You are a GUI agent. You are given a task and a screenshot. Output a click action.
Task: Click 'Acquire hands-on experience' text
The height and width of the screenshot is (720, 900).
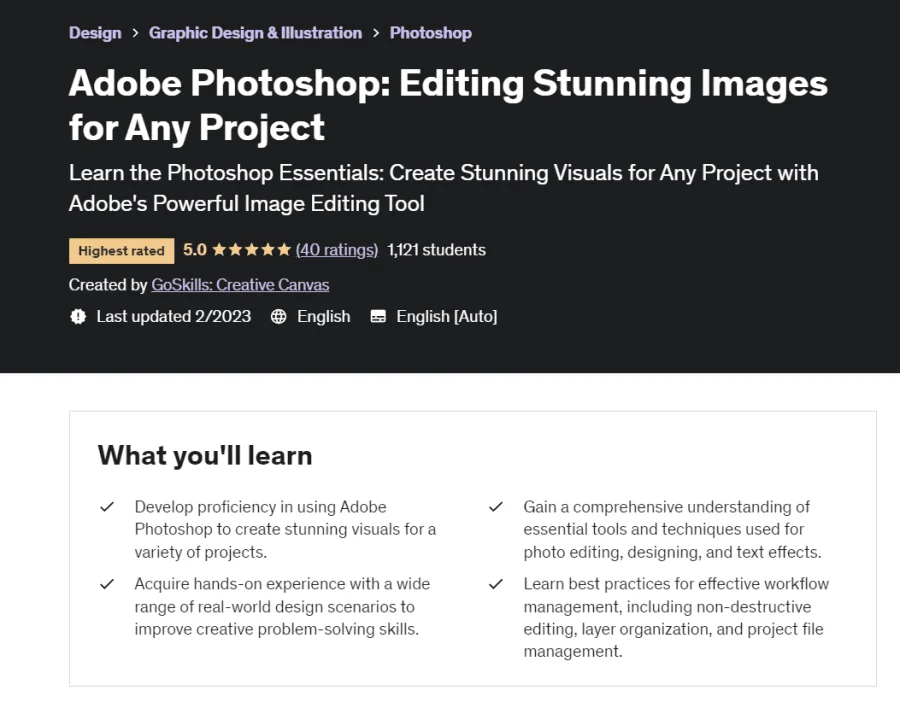pos(282,606)
